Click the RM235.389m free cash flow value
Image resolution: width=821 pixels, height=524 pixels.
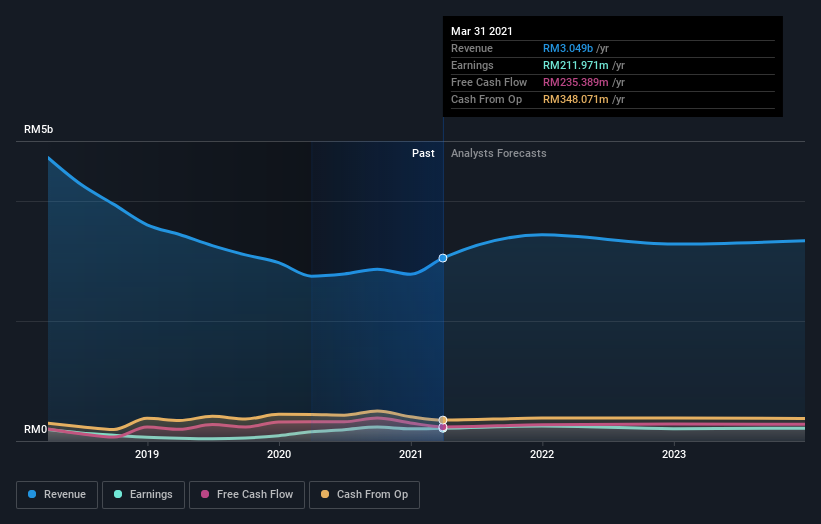[x=575, y=82]
